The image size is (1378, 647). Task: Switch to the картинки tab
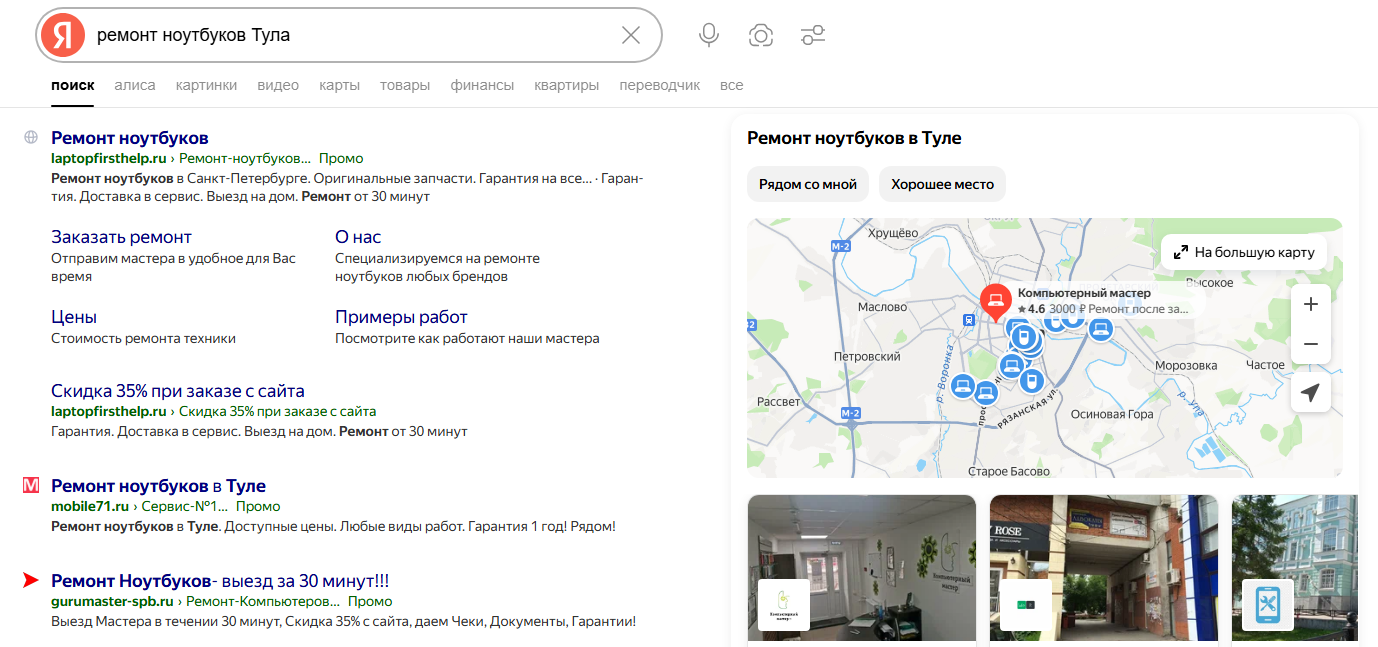tap(206, 85)
